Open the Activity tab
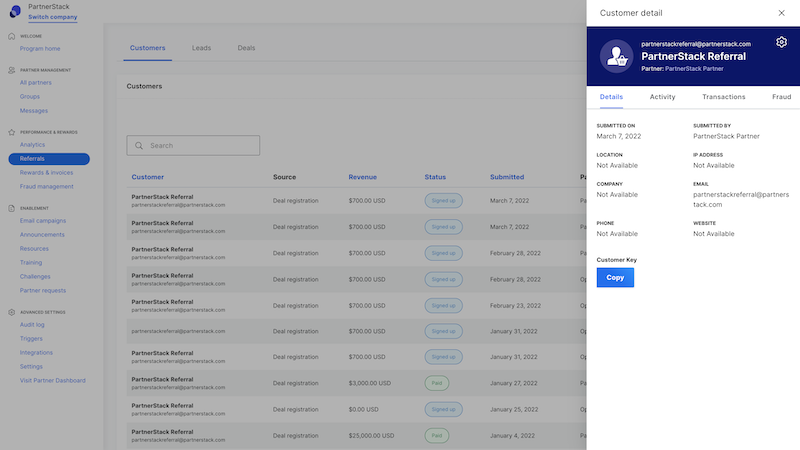800x450 pixels. pyautogui.click(x=662, y=97)
